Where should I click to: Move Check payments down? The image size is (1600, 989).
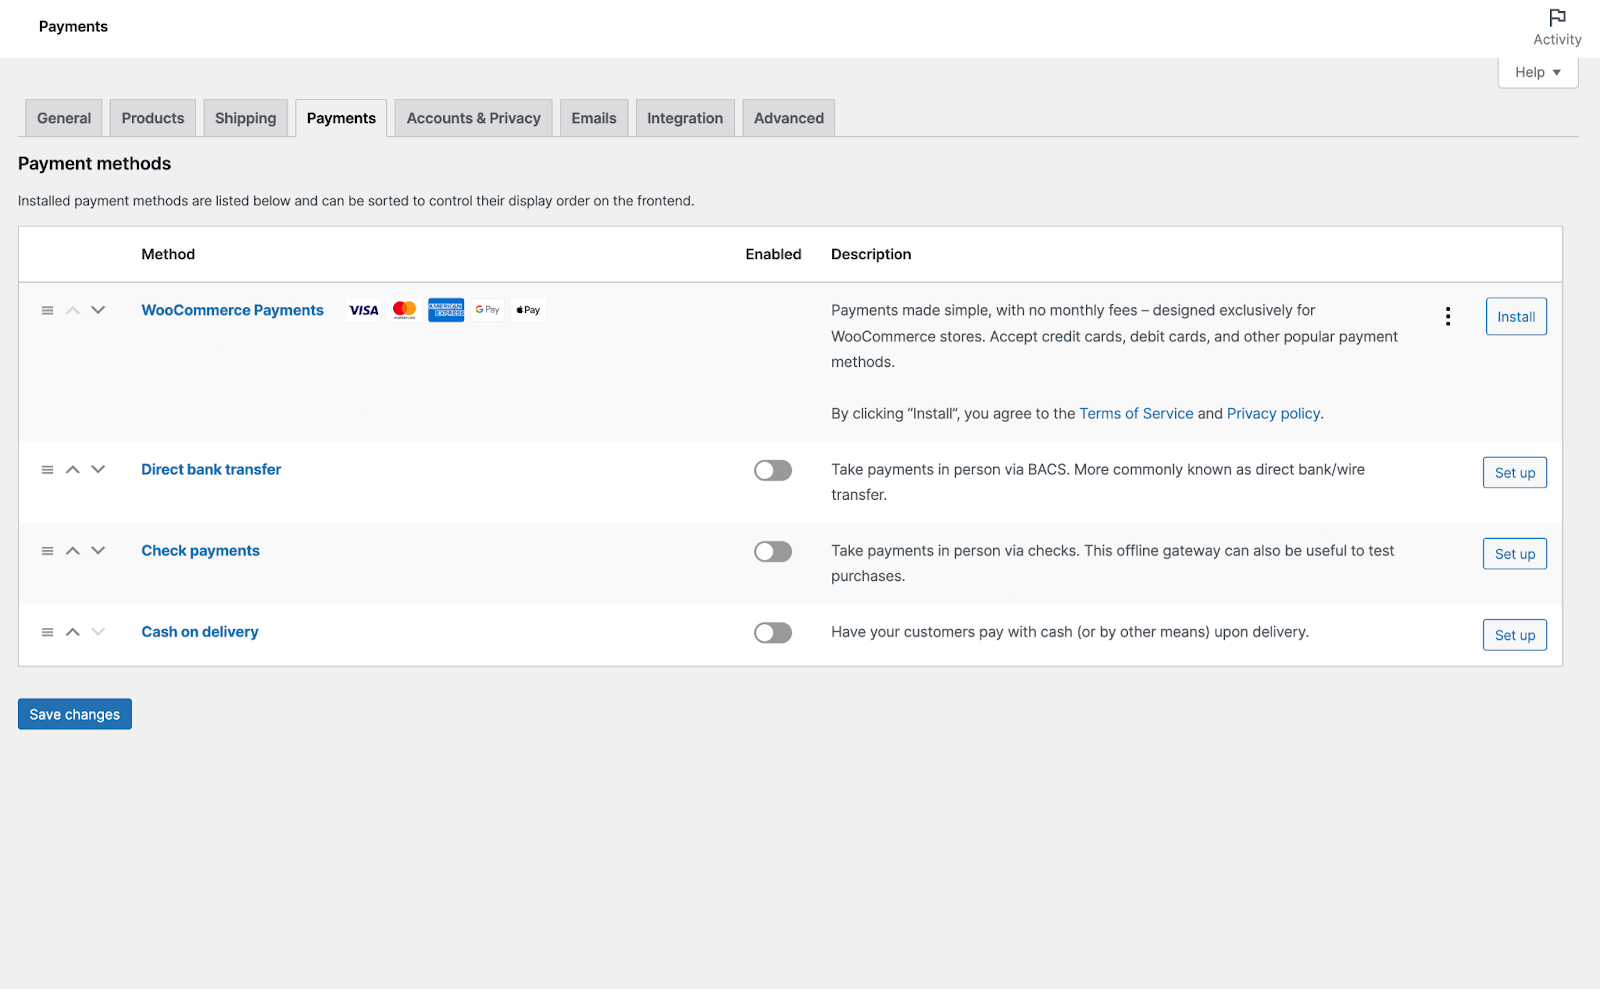98,551
